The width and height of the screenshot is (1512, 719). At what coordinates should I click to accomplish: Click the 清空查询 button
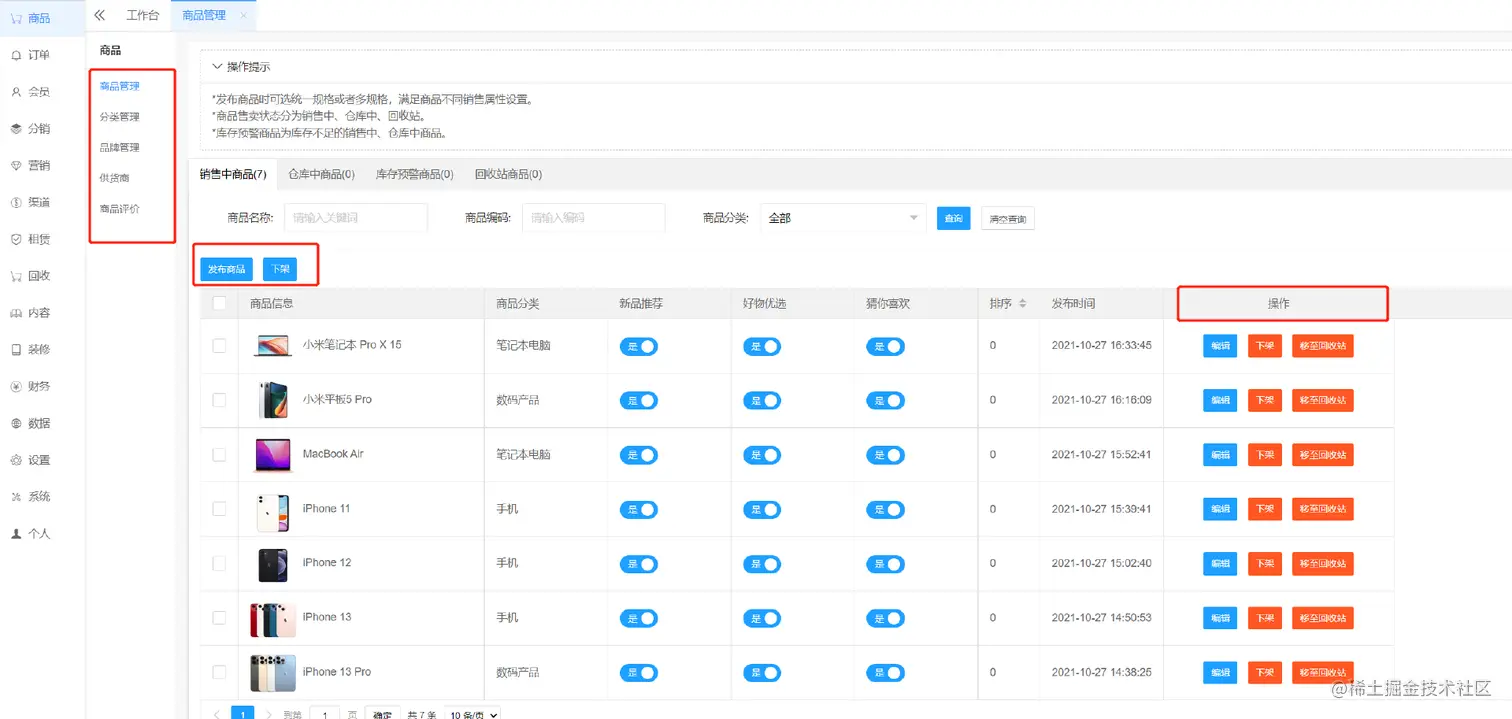(1008, 219)
